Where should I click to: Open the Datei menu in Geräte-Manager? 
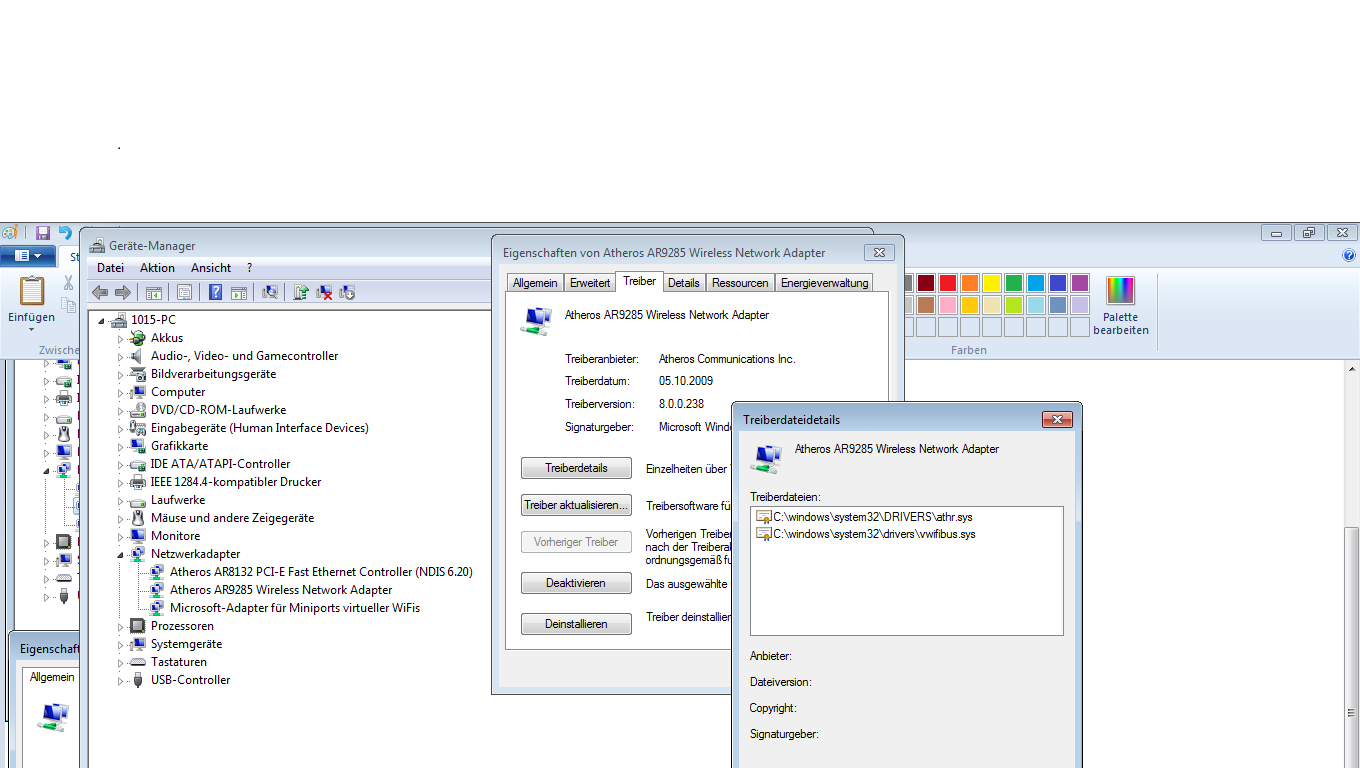pos(111,268)
